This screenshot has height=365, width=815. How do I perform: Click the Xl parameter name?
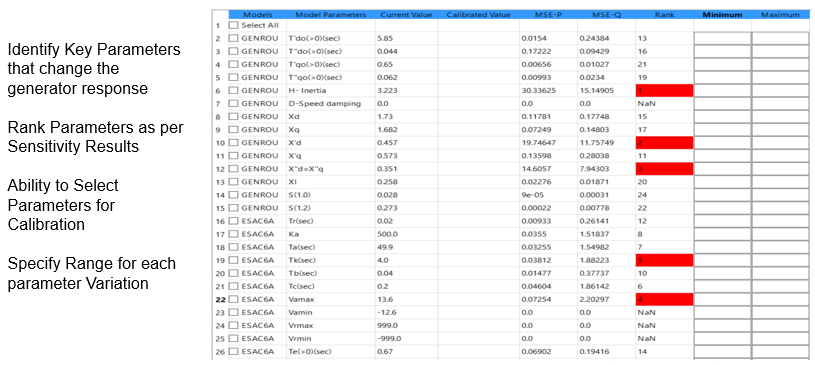pos(292,181)
